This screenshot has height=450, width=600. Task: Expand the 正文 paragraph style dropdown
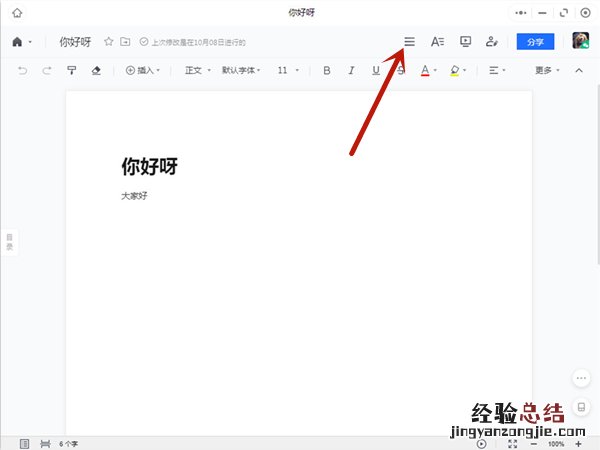(197, 71)
